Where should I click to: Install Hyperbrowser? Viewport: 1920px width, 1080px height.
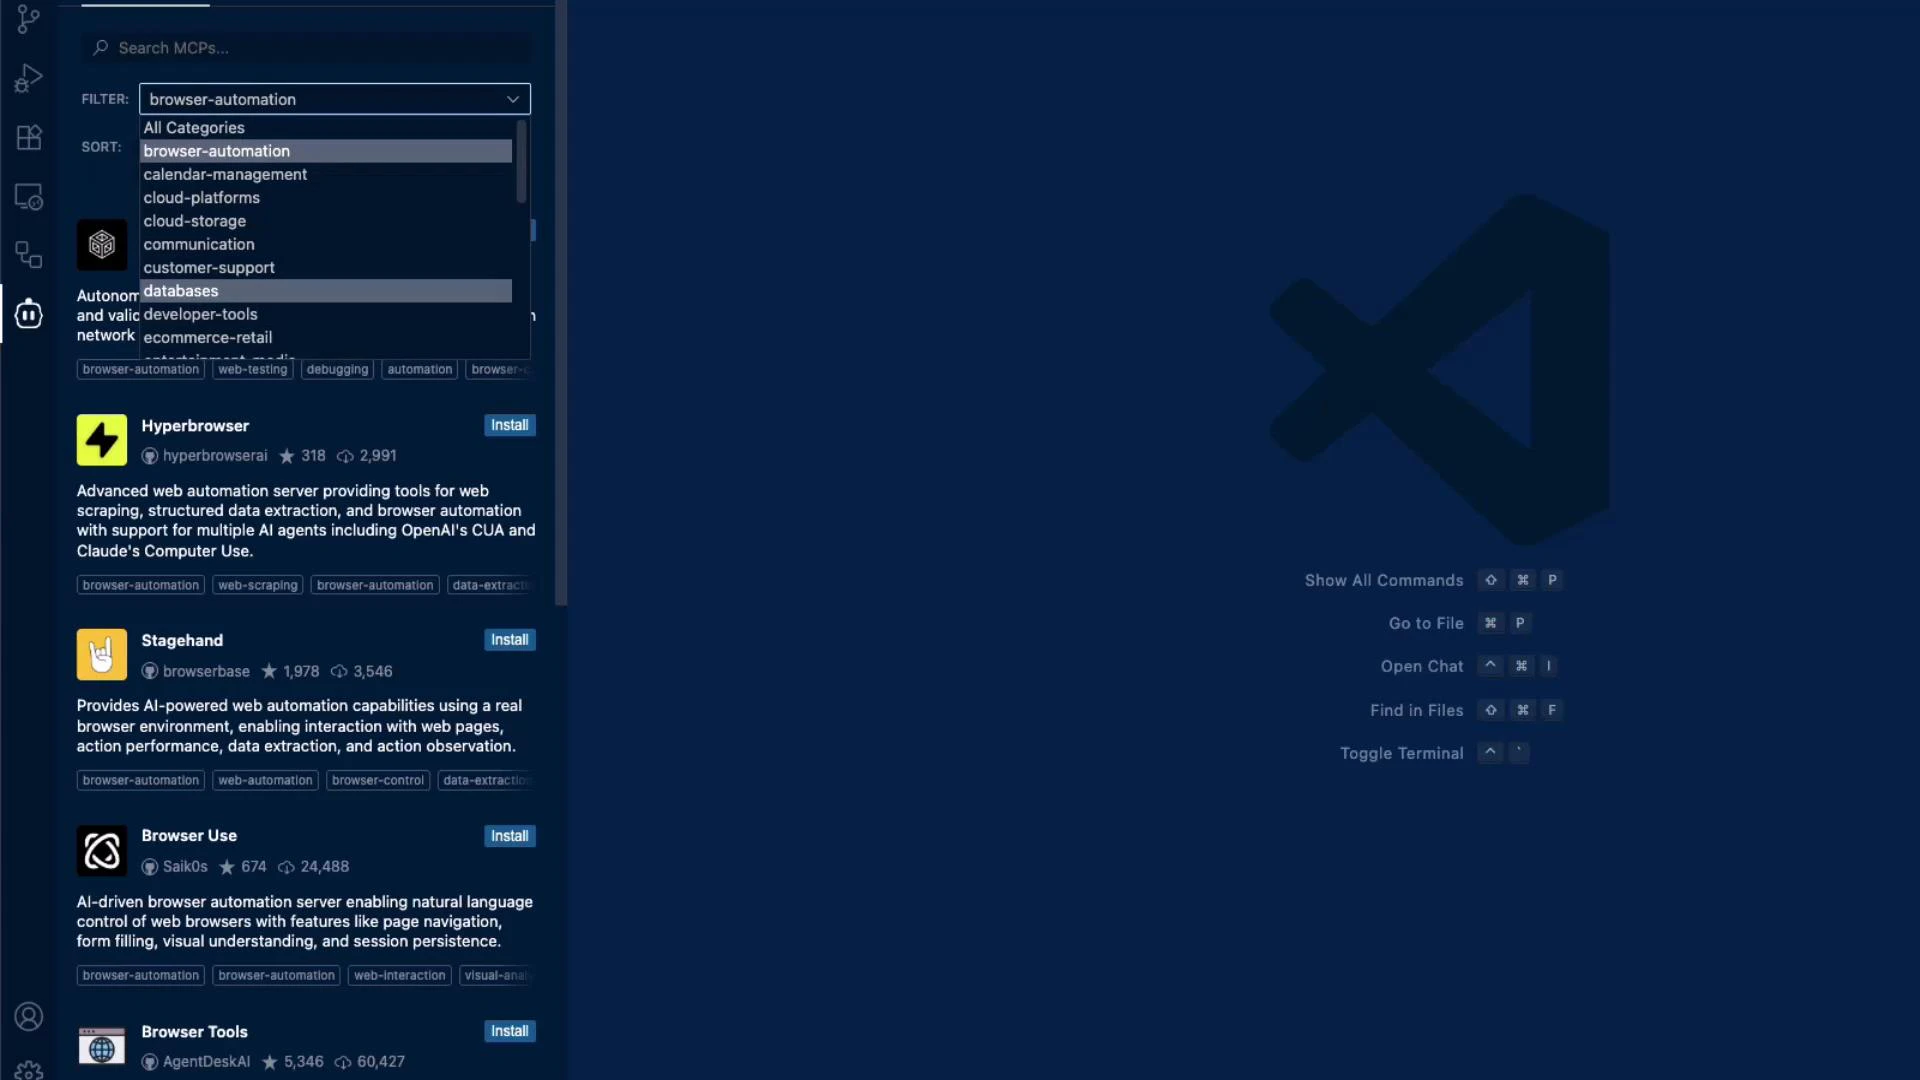pyautogui.click(x=510, y=425)
